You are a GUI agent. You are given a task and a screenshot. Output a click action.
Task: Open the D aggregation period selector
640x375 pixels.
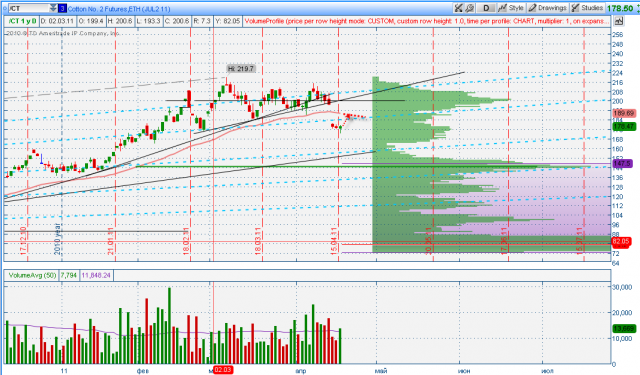point(486,8)
